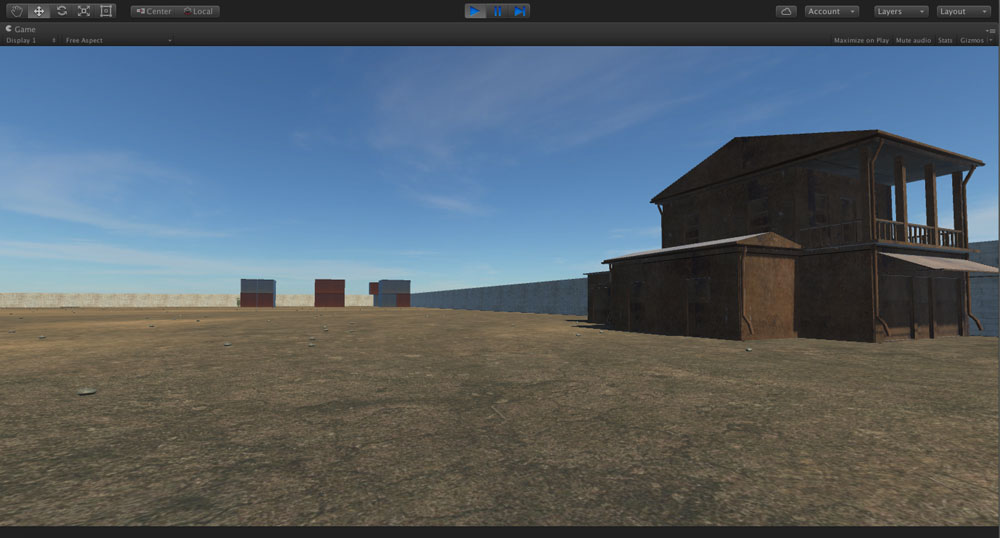This screenshot has height=538, width=1000.
Task: Open the Layers dropdown
Action: coord(901,11)
